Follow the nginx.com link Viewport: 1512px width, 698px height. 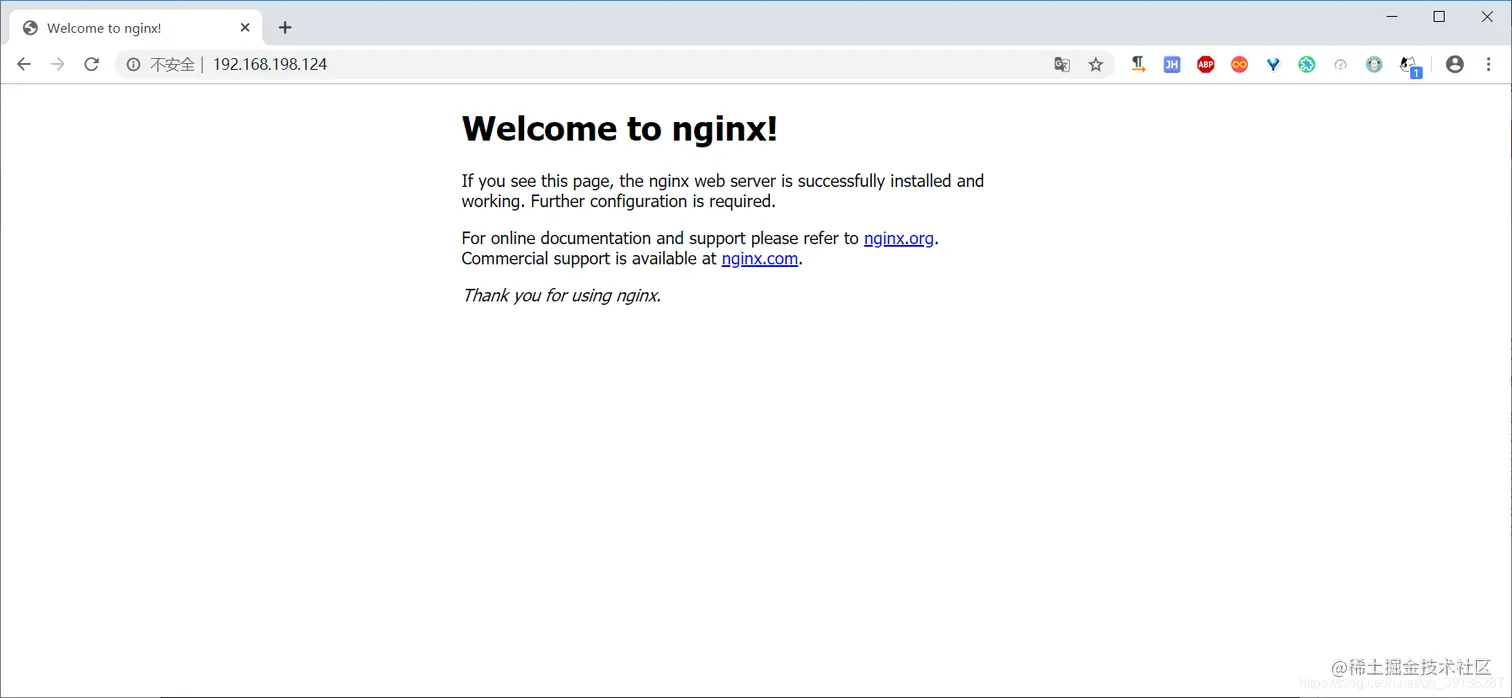click(760, 258)
